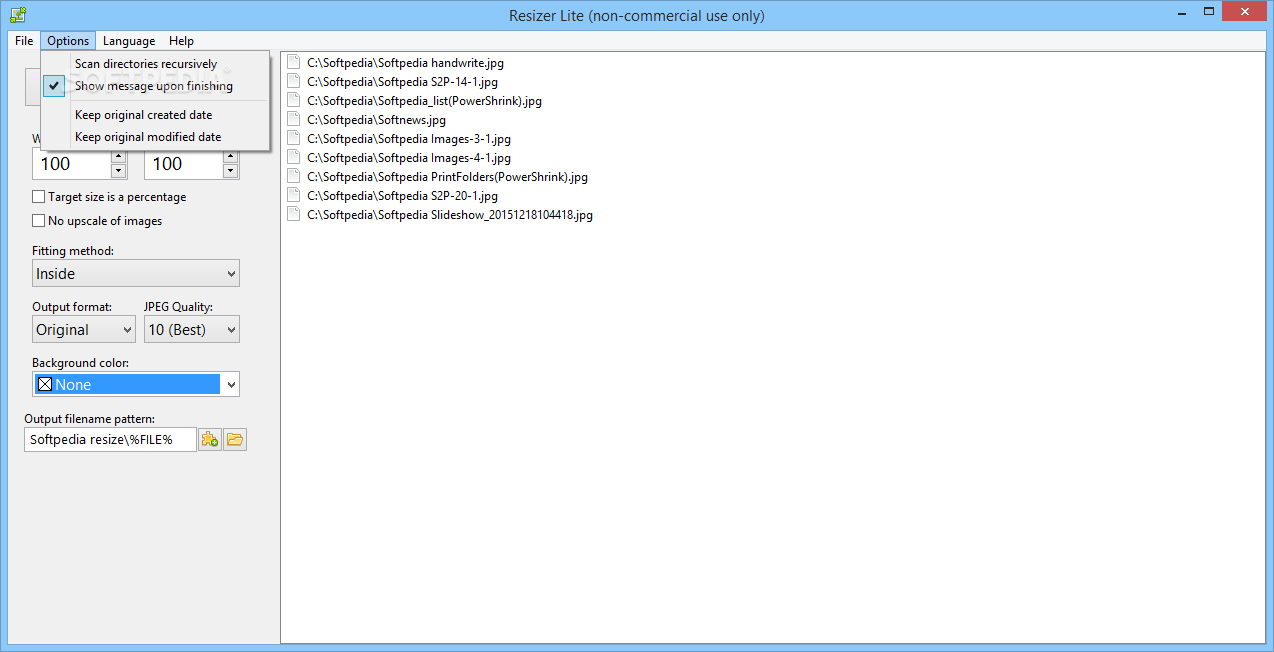Decrease width value with down arrow
The width and height of the screenshot is (1274, 652).
coord(118,171)
